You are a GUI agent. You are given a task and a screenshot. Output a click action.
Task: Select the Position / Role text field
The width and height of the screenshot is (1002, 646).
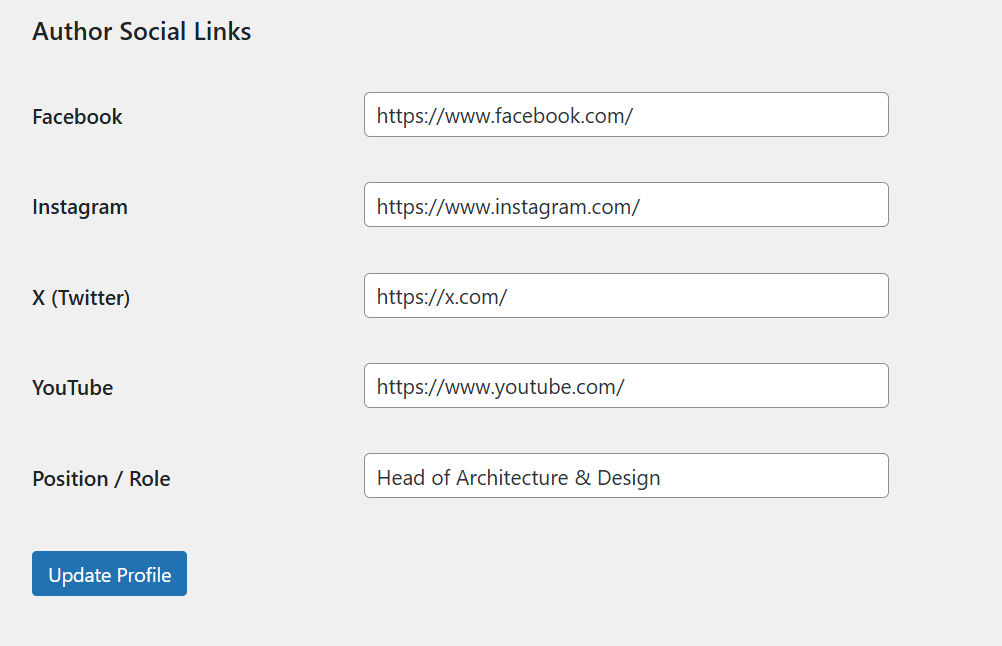[x=625, y=475]
